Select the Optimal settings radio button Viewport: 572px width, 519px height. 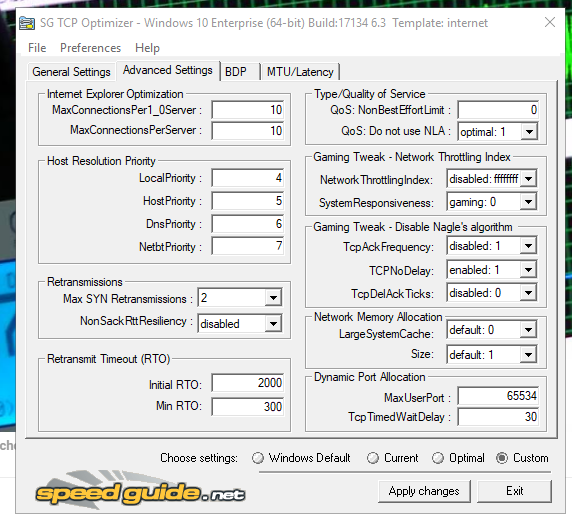[x=438, y=458]
